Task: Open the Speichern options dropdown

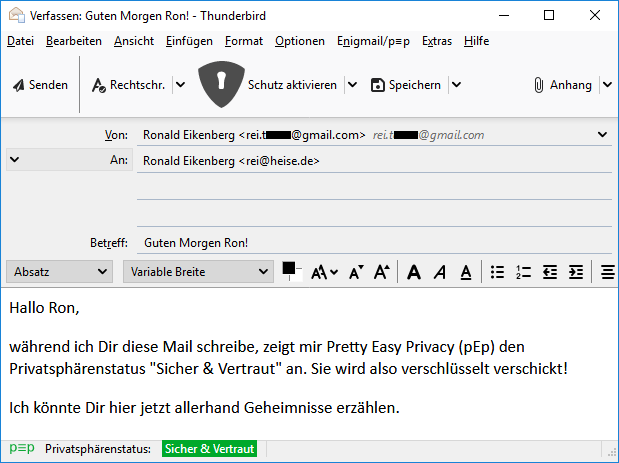Action: [456, 85]
